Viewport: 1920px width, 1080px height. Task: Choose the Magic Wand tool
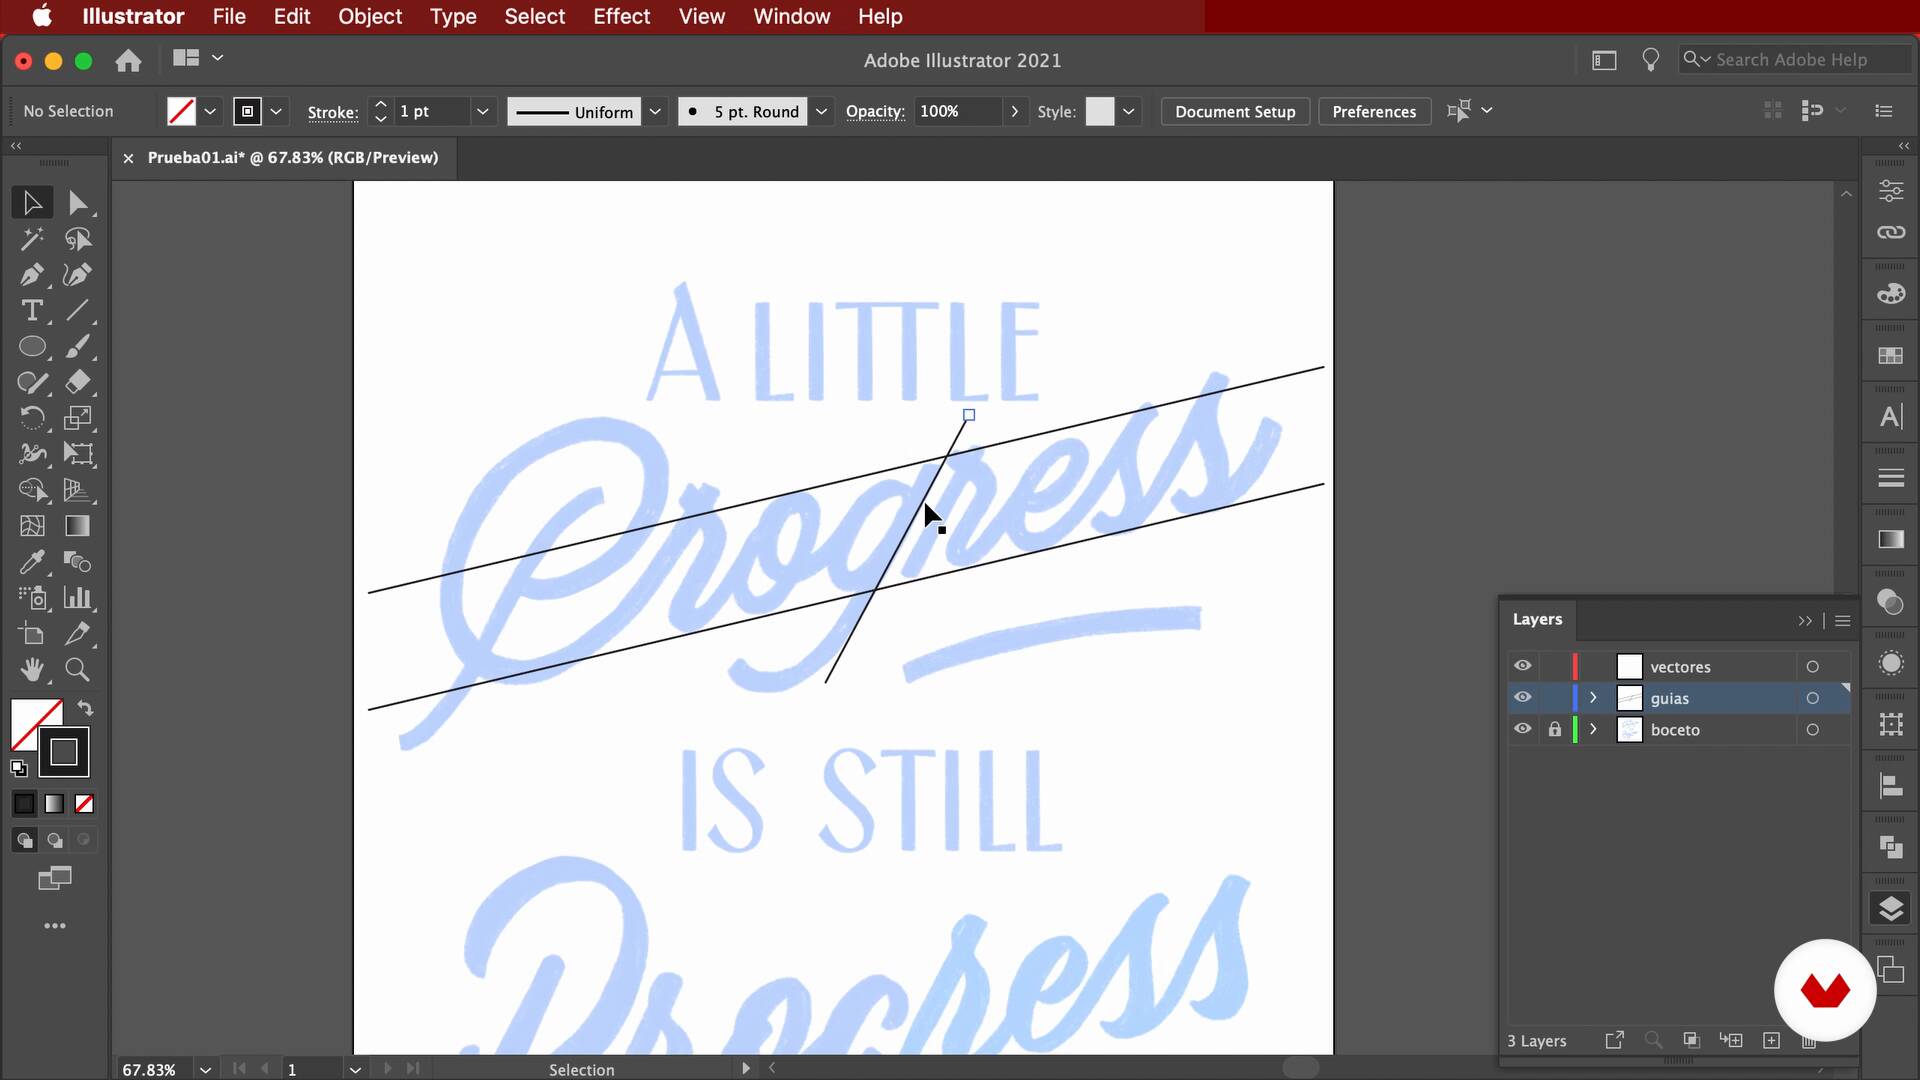click(x=32, y=239)
